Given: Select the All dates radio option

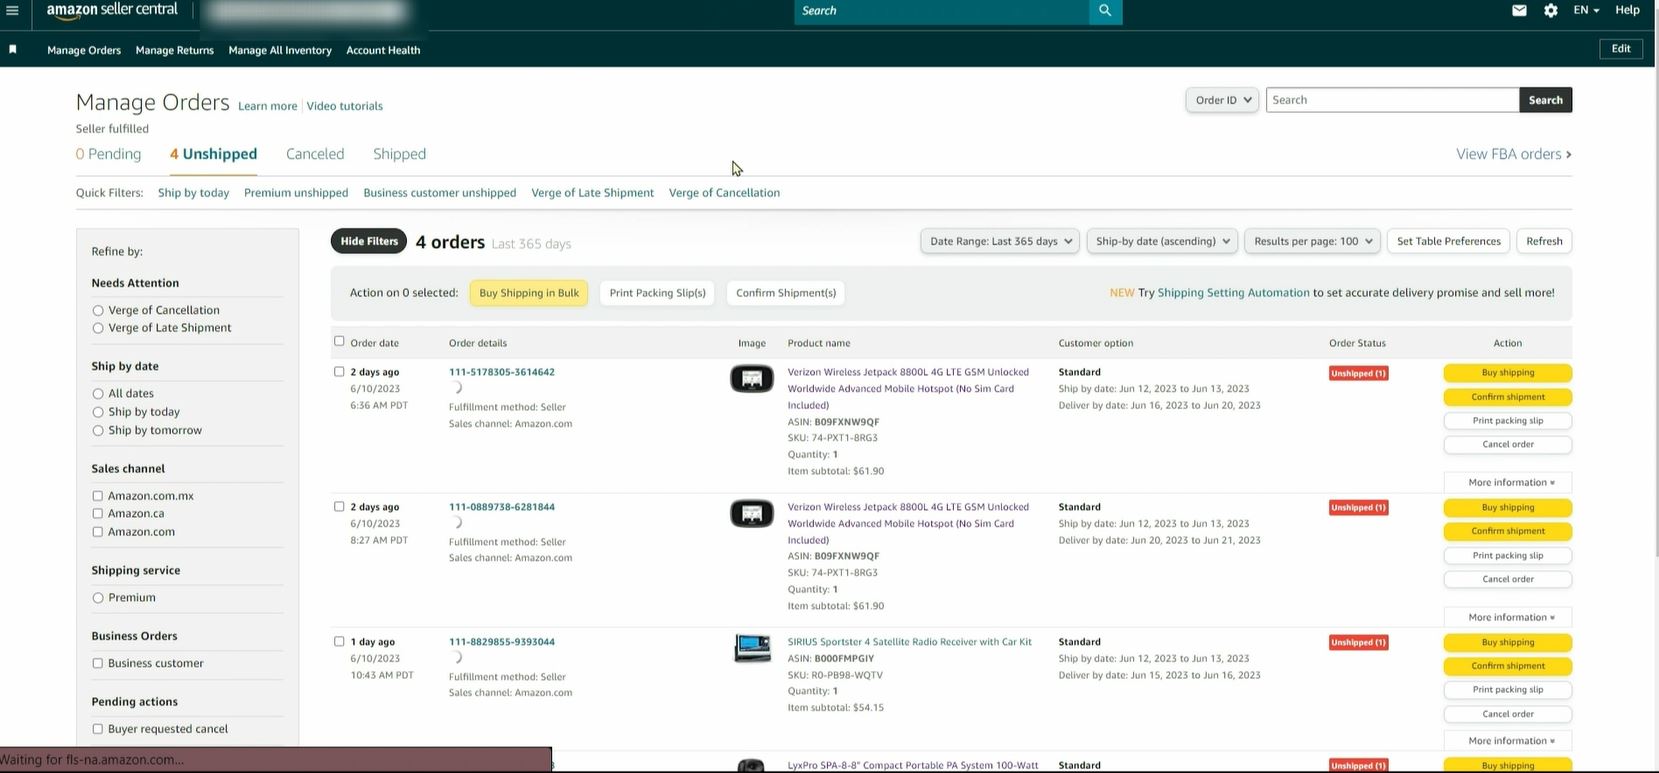Looking at the screenshot, I should click(x=98, y=394).
